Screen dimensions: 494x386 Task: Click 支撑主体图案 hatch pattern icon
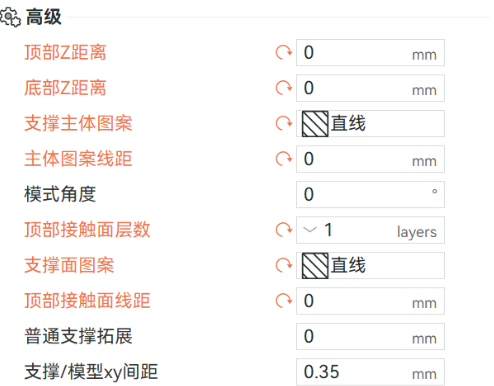pos(315,124)
